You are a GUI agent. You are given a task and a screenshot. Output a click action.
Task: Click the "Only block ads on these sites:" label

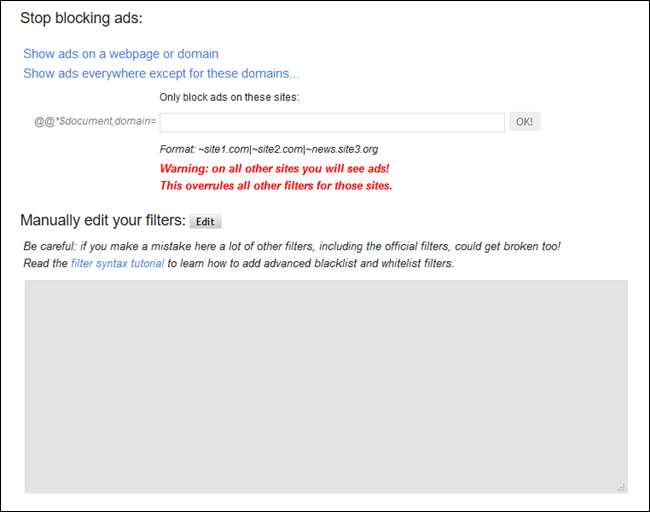pyautogui.click(x=229, y=97)
